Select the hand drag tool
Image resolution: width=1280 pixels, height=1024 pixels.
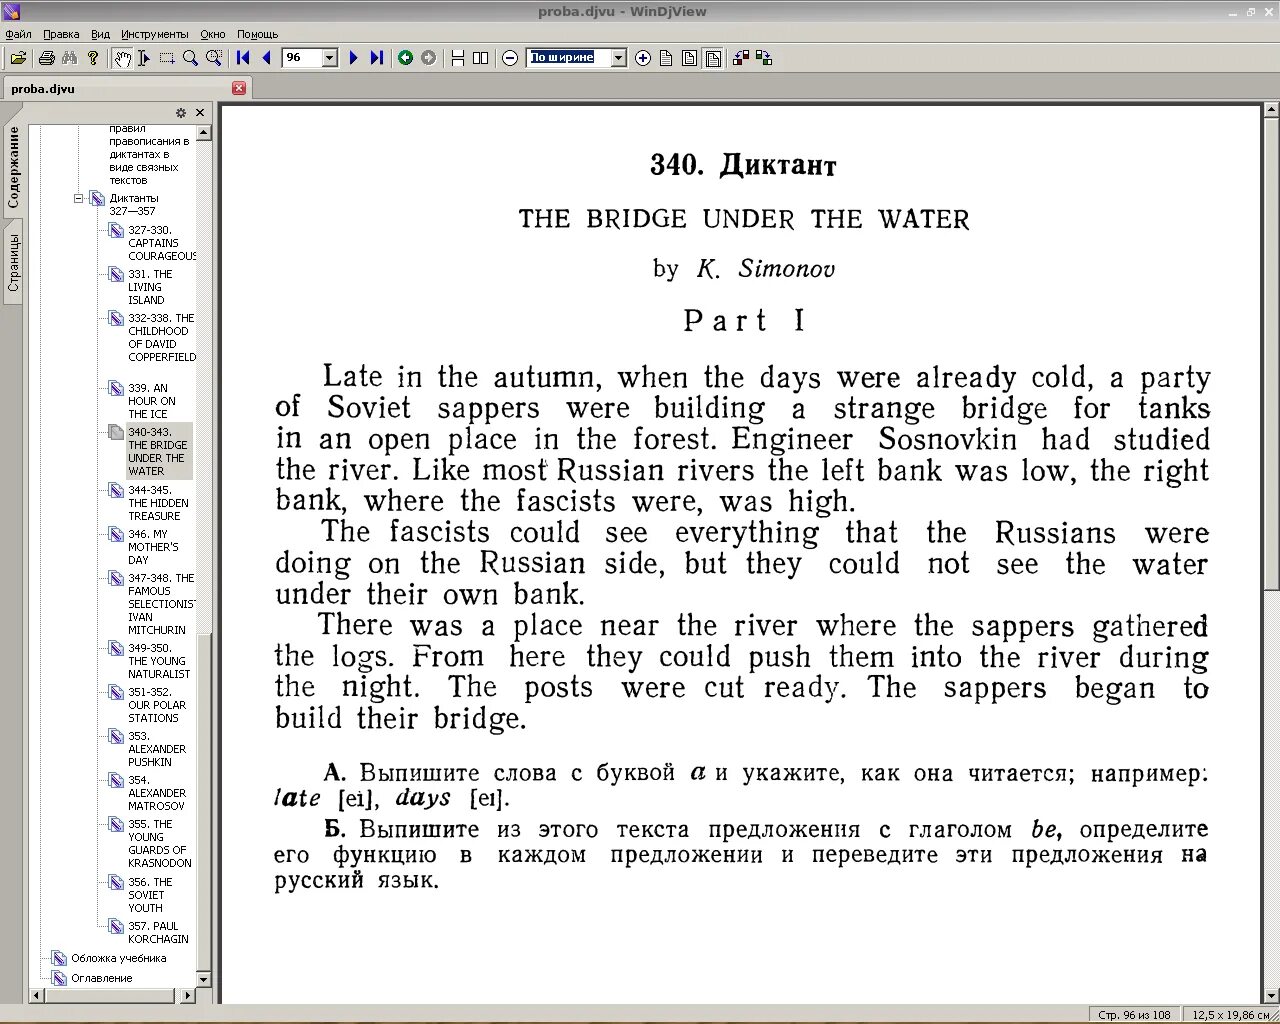coord(122,58)
